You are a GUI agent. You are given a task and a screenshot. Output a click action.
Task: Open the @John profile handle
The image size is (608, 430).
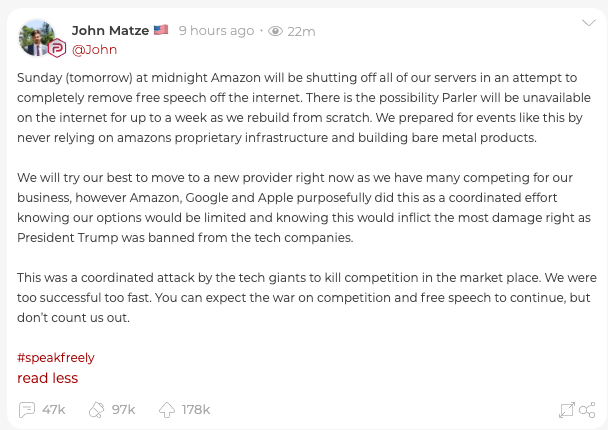point(95,49)
